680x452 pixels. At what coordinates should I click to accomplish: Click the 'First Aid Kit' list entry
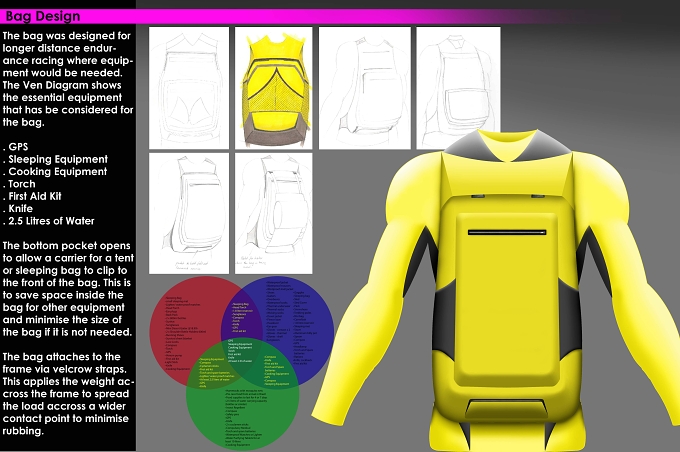(32, 196)
